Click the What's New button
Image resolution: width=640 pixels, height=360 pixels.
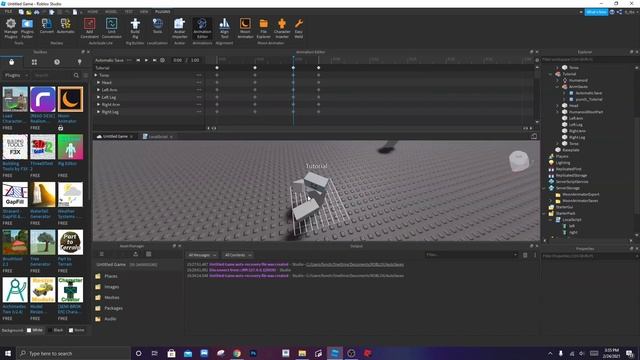tap(596, 12)
